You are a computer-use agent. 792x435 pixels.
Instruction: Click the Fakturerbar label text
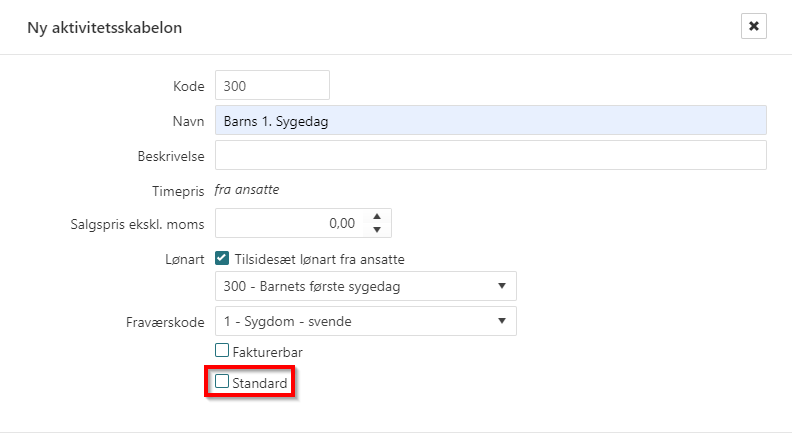tap(268, 352)
